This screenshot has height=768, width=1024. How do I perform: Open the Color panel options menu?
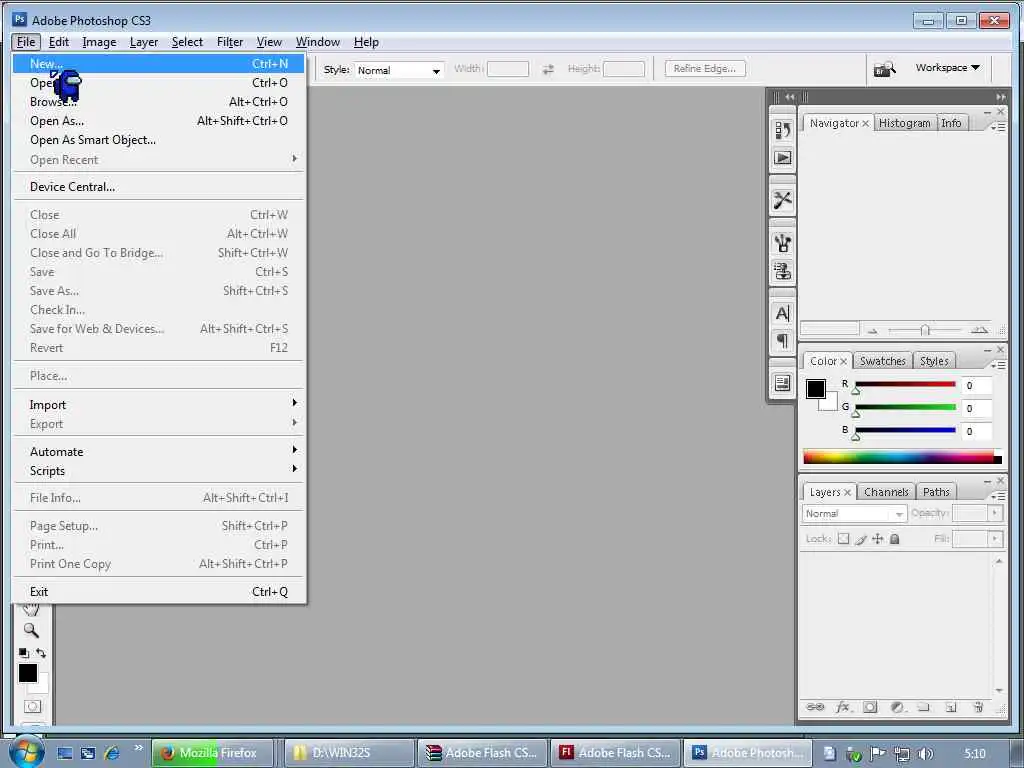[998, 365]
